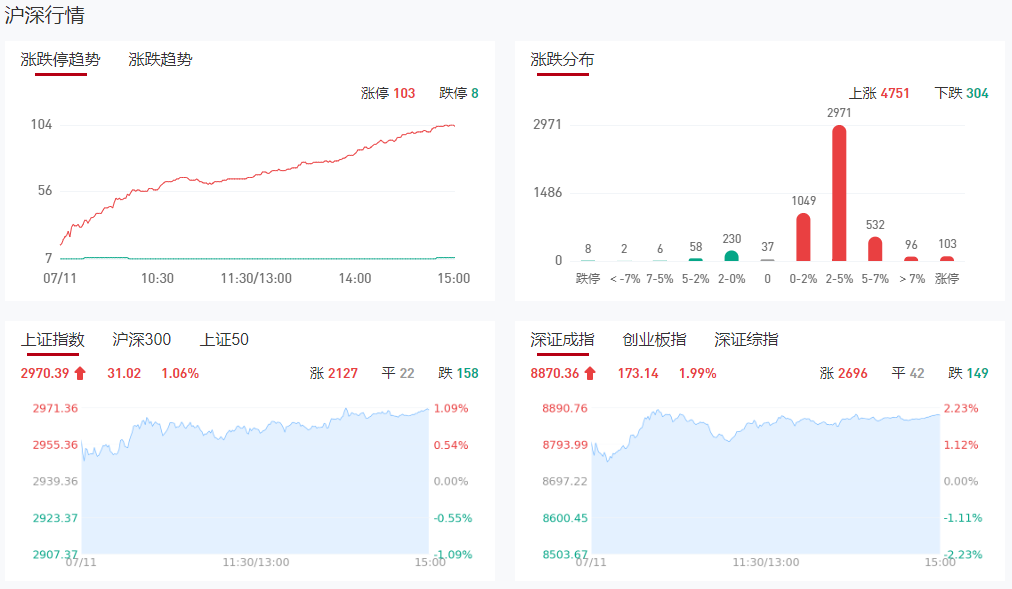
Task: Click the green 58 bar for 5-2% decliners
Action: pos(695,259)
